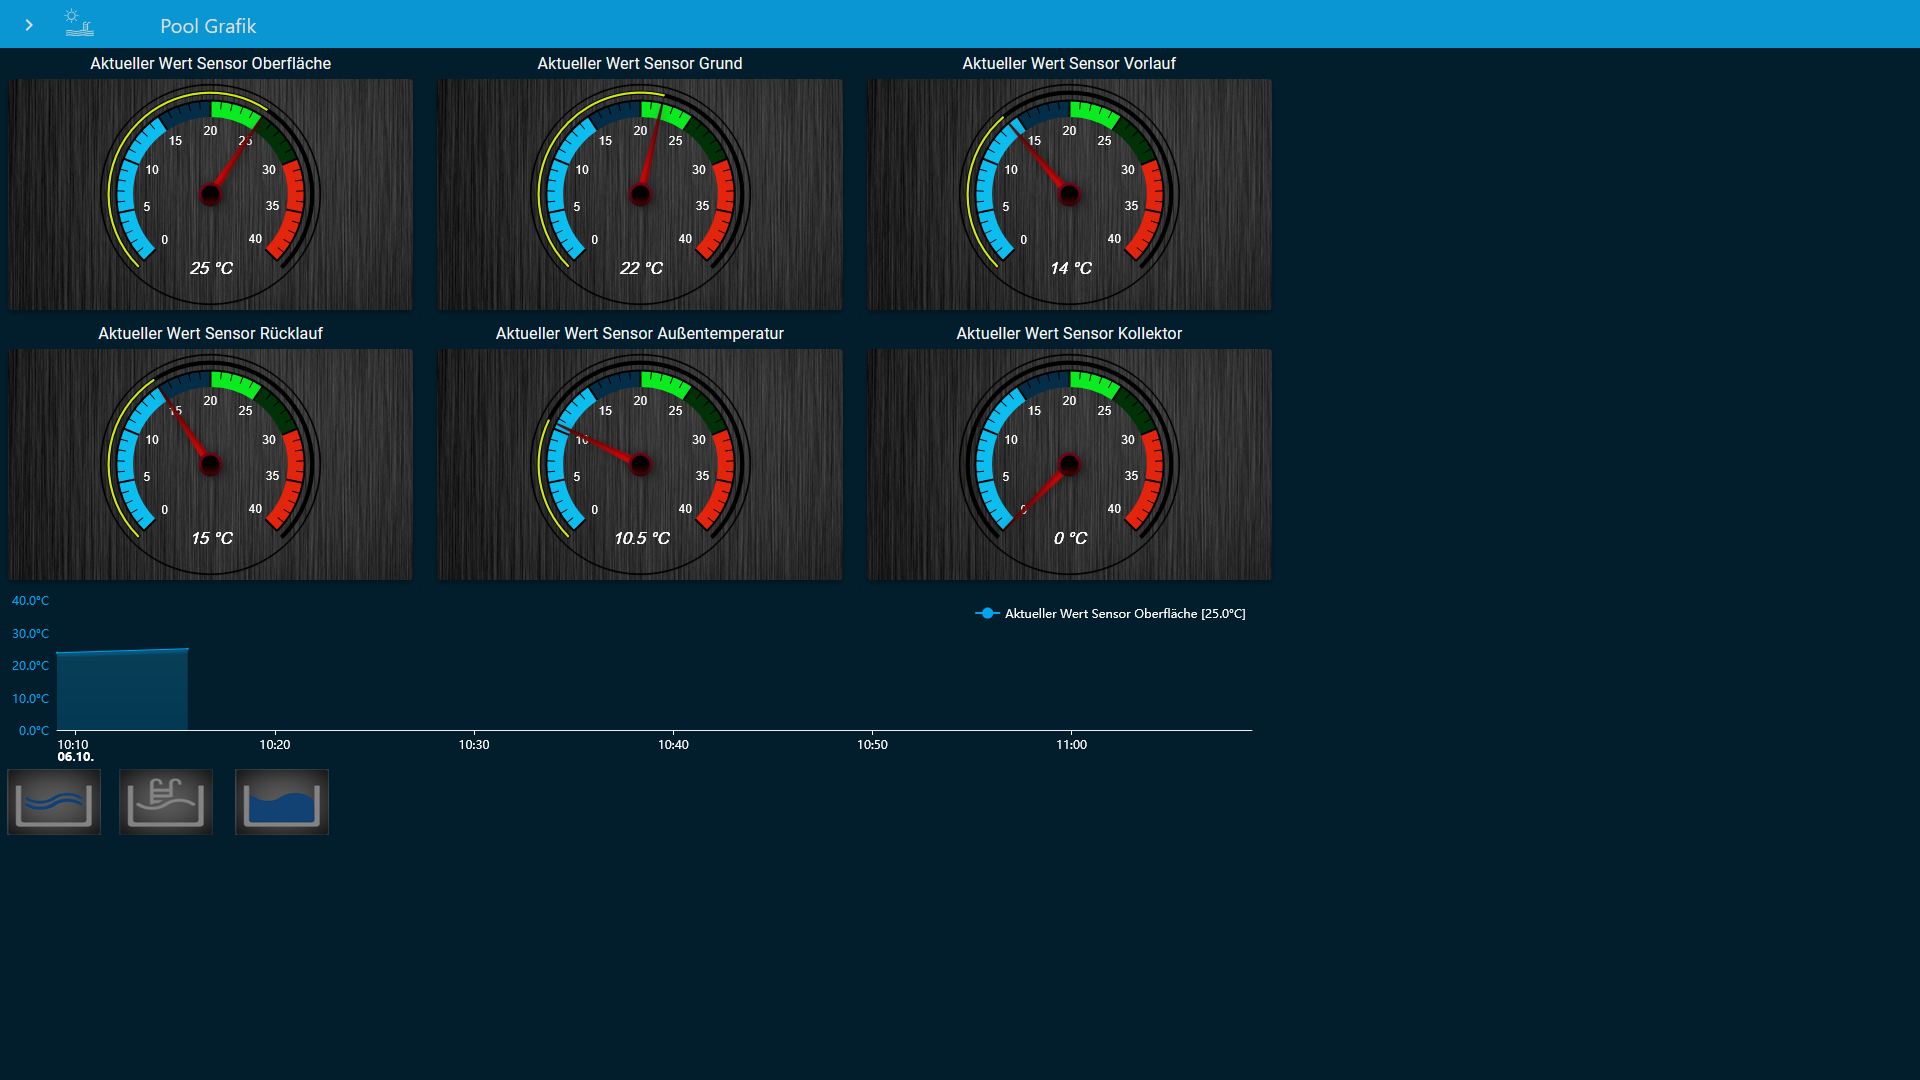Click the Sensor Rücklauf gauge
Viewport: 1920px width, 1080px height.
tap(210, 465)
